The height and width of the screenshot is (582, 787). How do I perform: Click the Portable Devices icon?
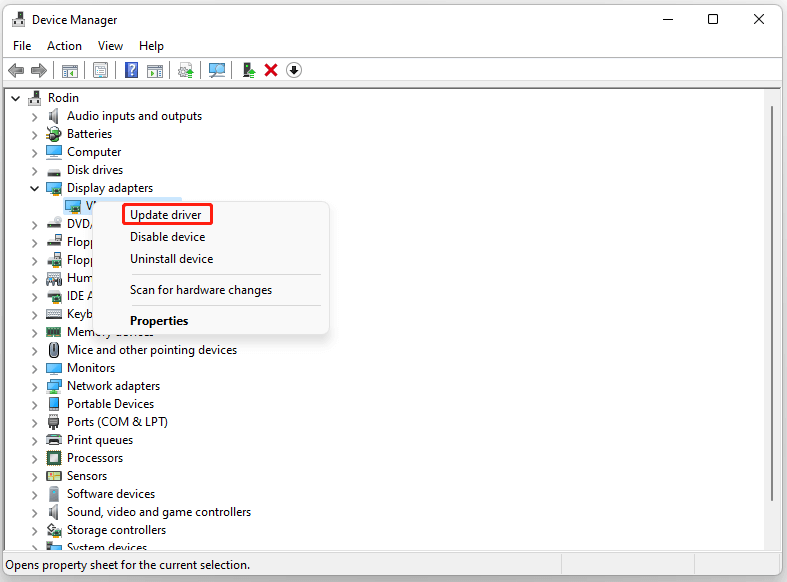click(54, 404)
